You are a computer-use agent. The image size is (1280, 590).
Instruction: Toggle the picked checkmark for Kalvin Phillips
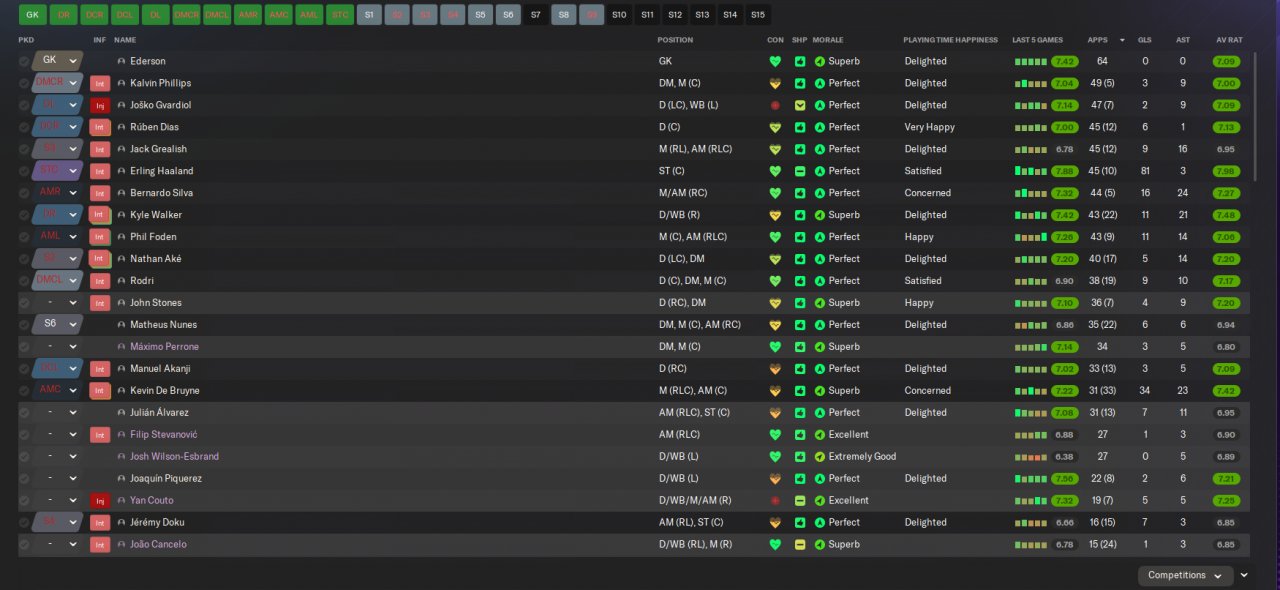point(24,83)
